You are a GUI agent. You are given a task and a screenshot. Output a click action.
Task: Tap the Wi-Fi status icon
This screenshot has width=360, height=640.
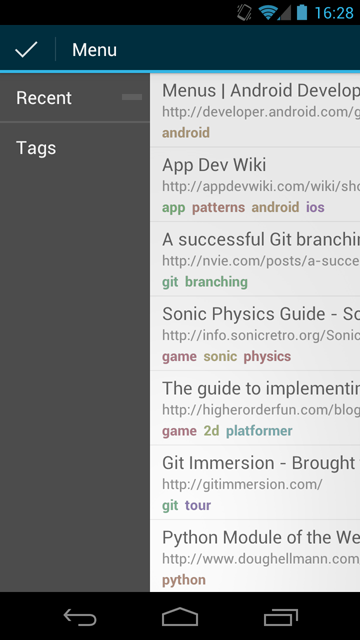268,12
